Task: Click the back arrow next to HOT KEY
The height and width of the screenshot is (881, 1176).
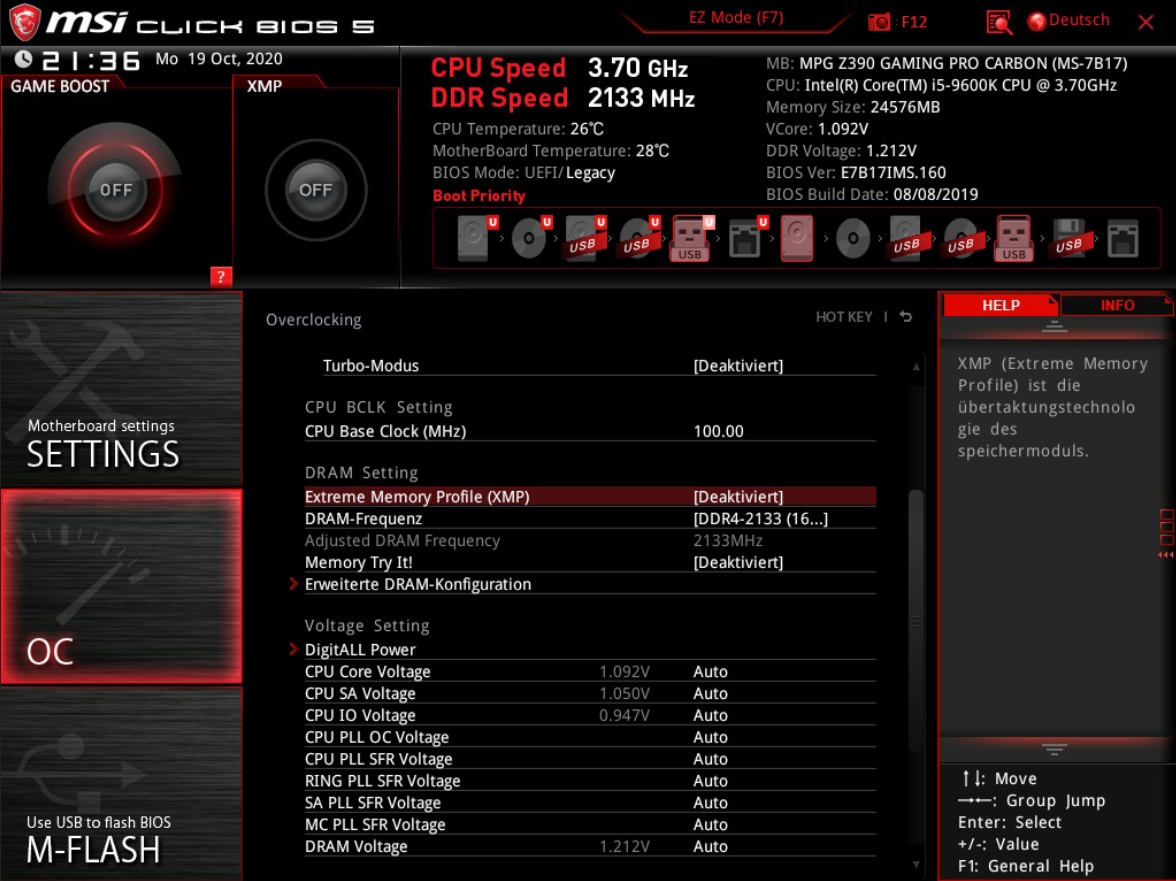Action: (x=906, y=316)
